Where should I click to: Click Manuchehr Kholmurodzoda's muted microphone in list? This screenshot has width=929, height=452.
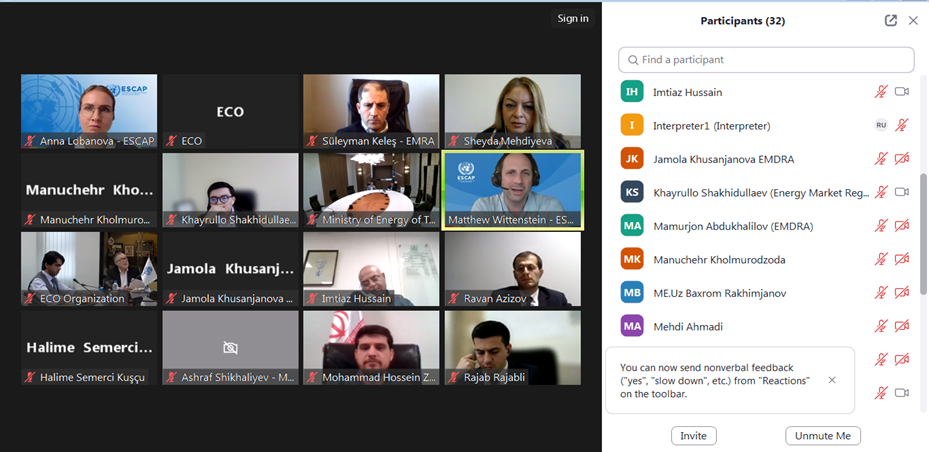click(882, 259)
